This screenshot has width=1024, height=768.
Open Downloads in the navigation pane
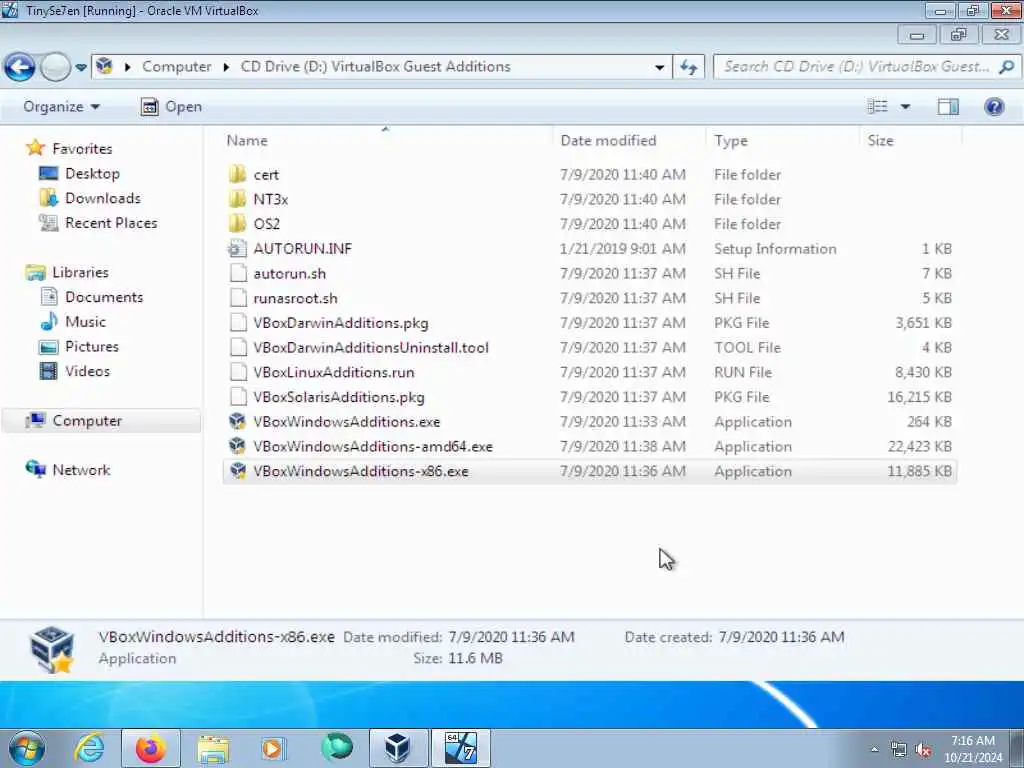[103, 199]
